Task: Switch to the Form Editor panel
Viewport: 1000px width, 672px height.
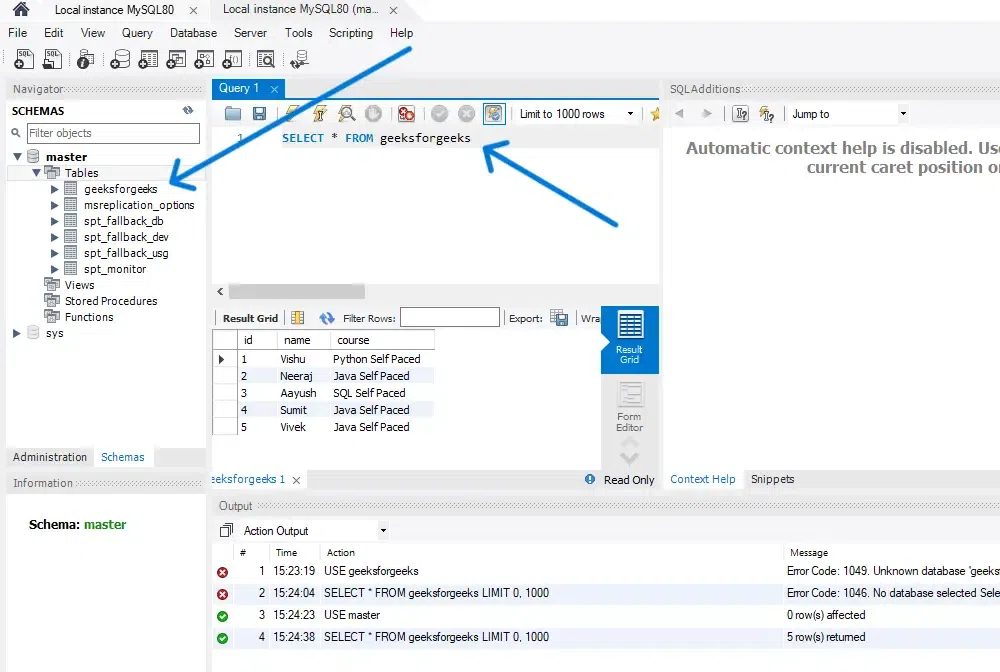Action: click(629, 407)
